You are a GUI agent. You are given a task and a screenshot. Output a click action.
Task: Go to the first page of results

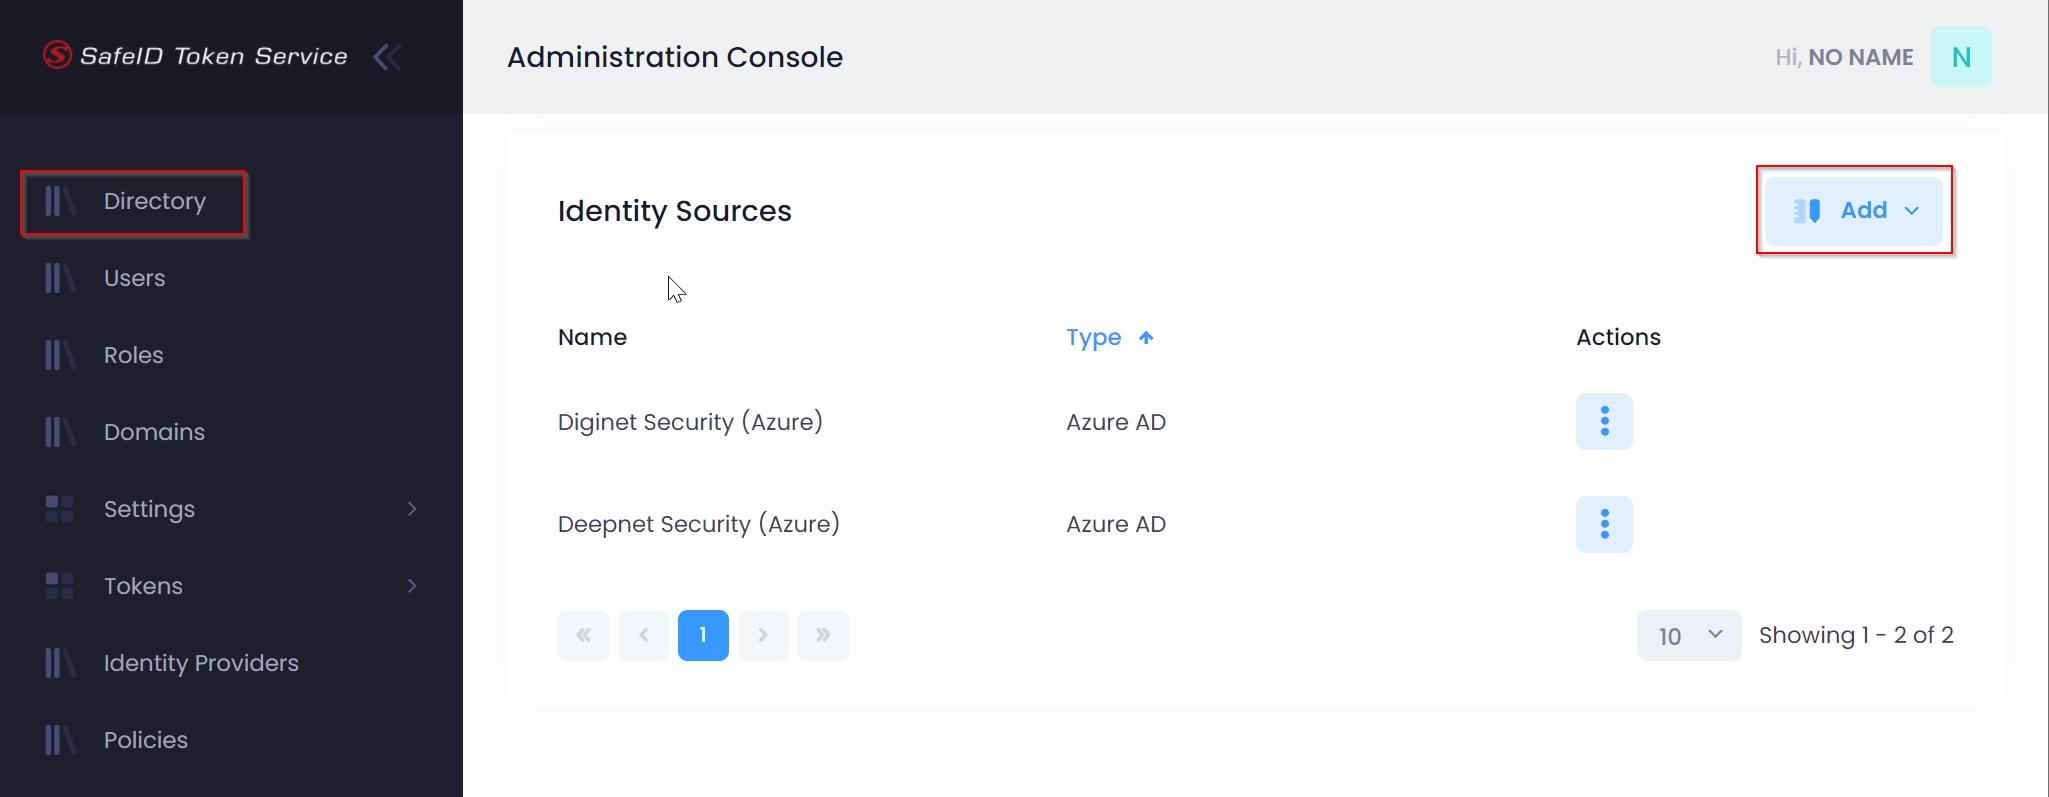(x=583, y=635)
